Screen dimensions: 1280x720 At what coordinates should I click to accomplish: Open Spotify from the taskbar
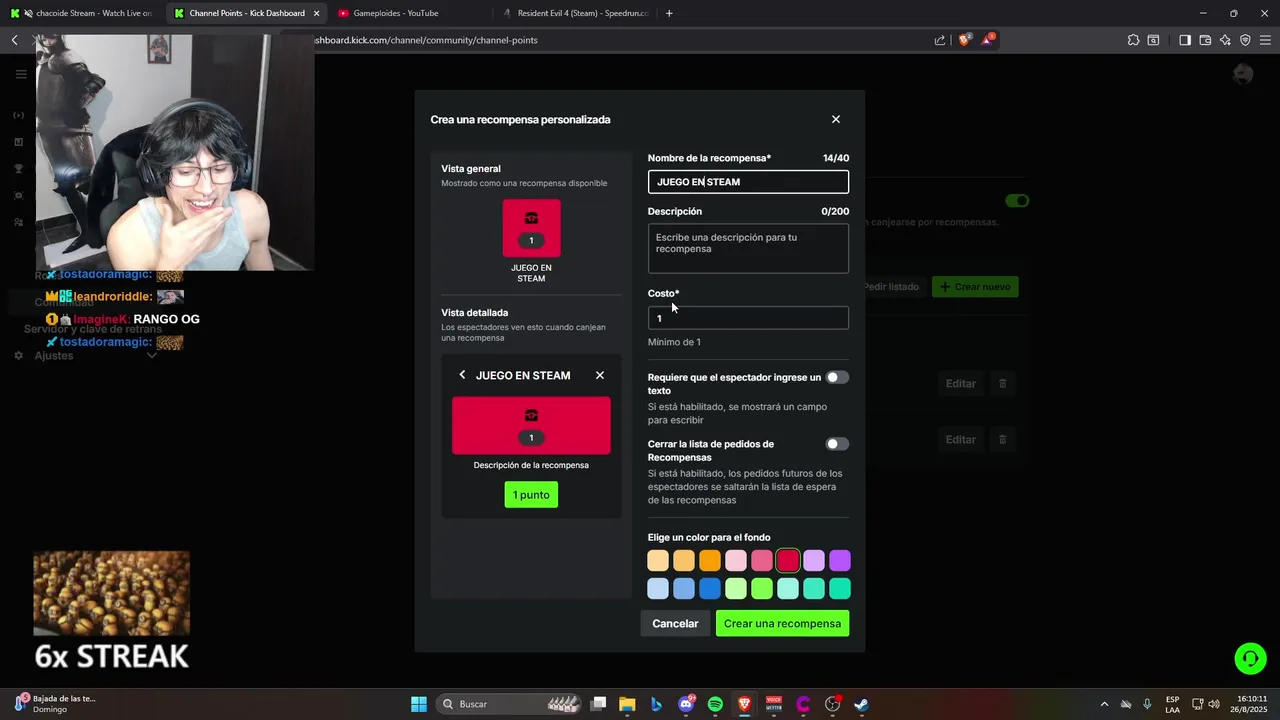[715, 704]
